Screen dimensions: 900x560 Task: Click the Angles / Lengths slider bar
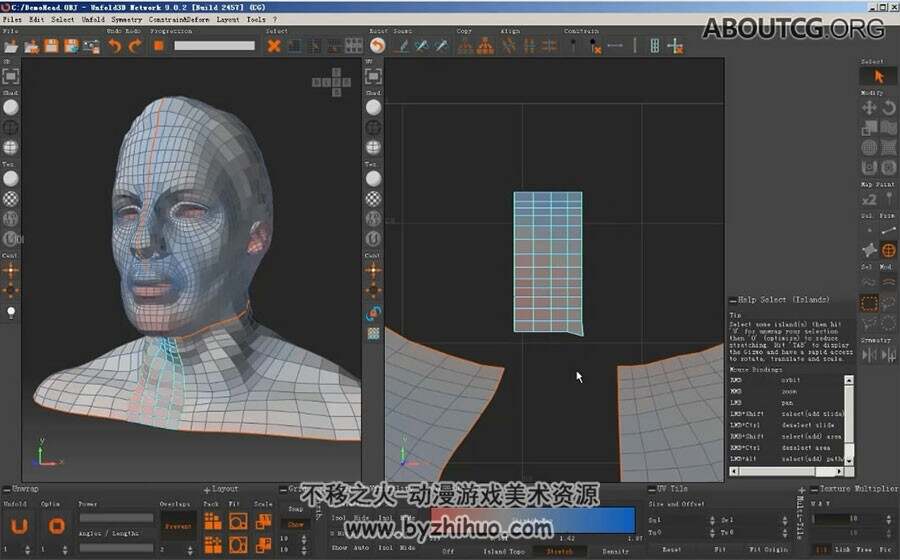point(117,548)
